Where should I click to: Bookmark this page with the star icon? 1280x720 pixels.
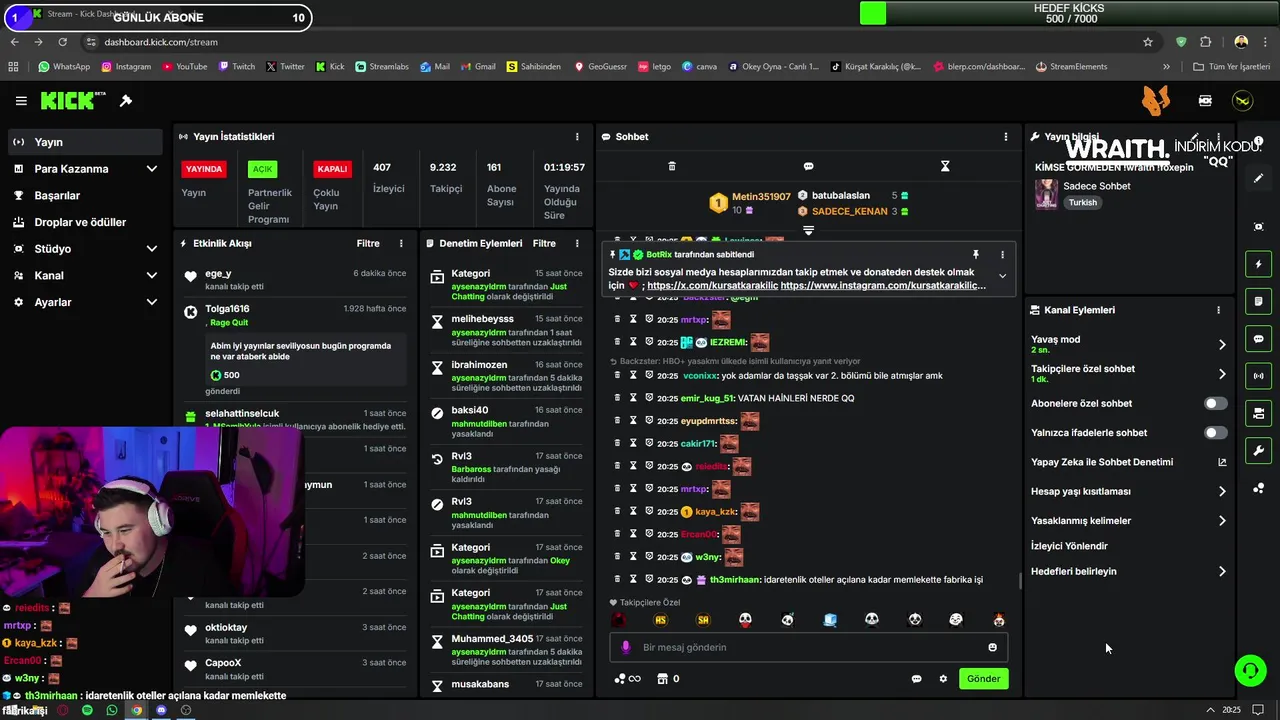point(1148,42)
